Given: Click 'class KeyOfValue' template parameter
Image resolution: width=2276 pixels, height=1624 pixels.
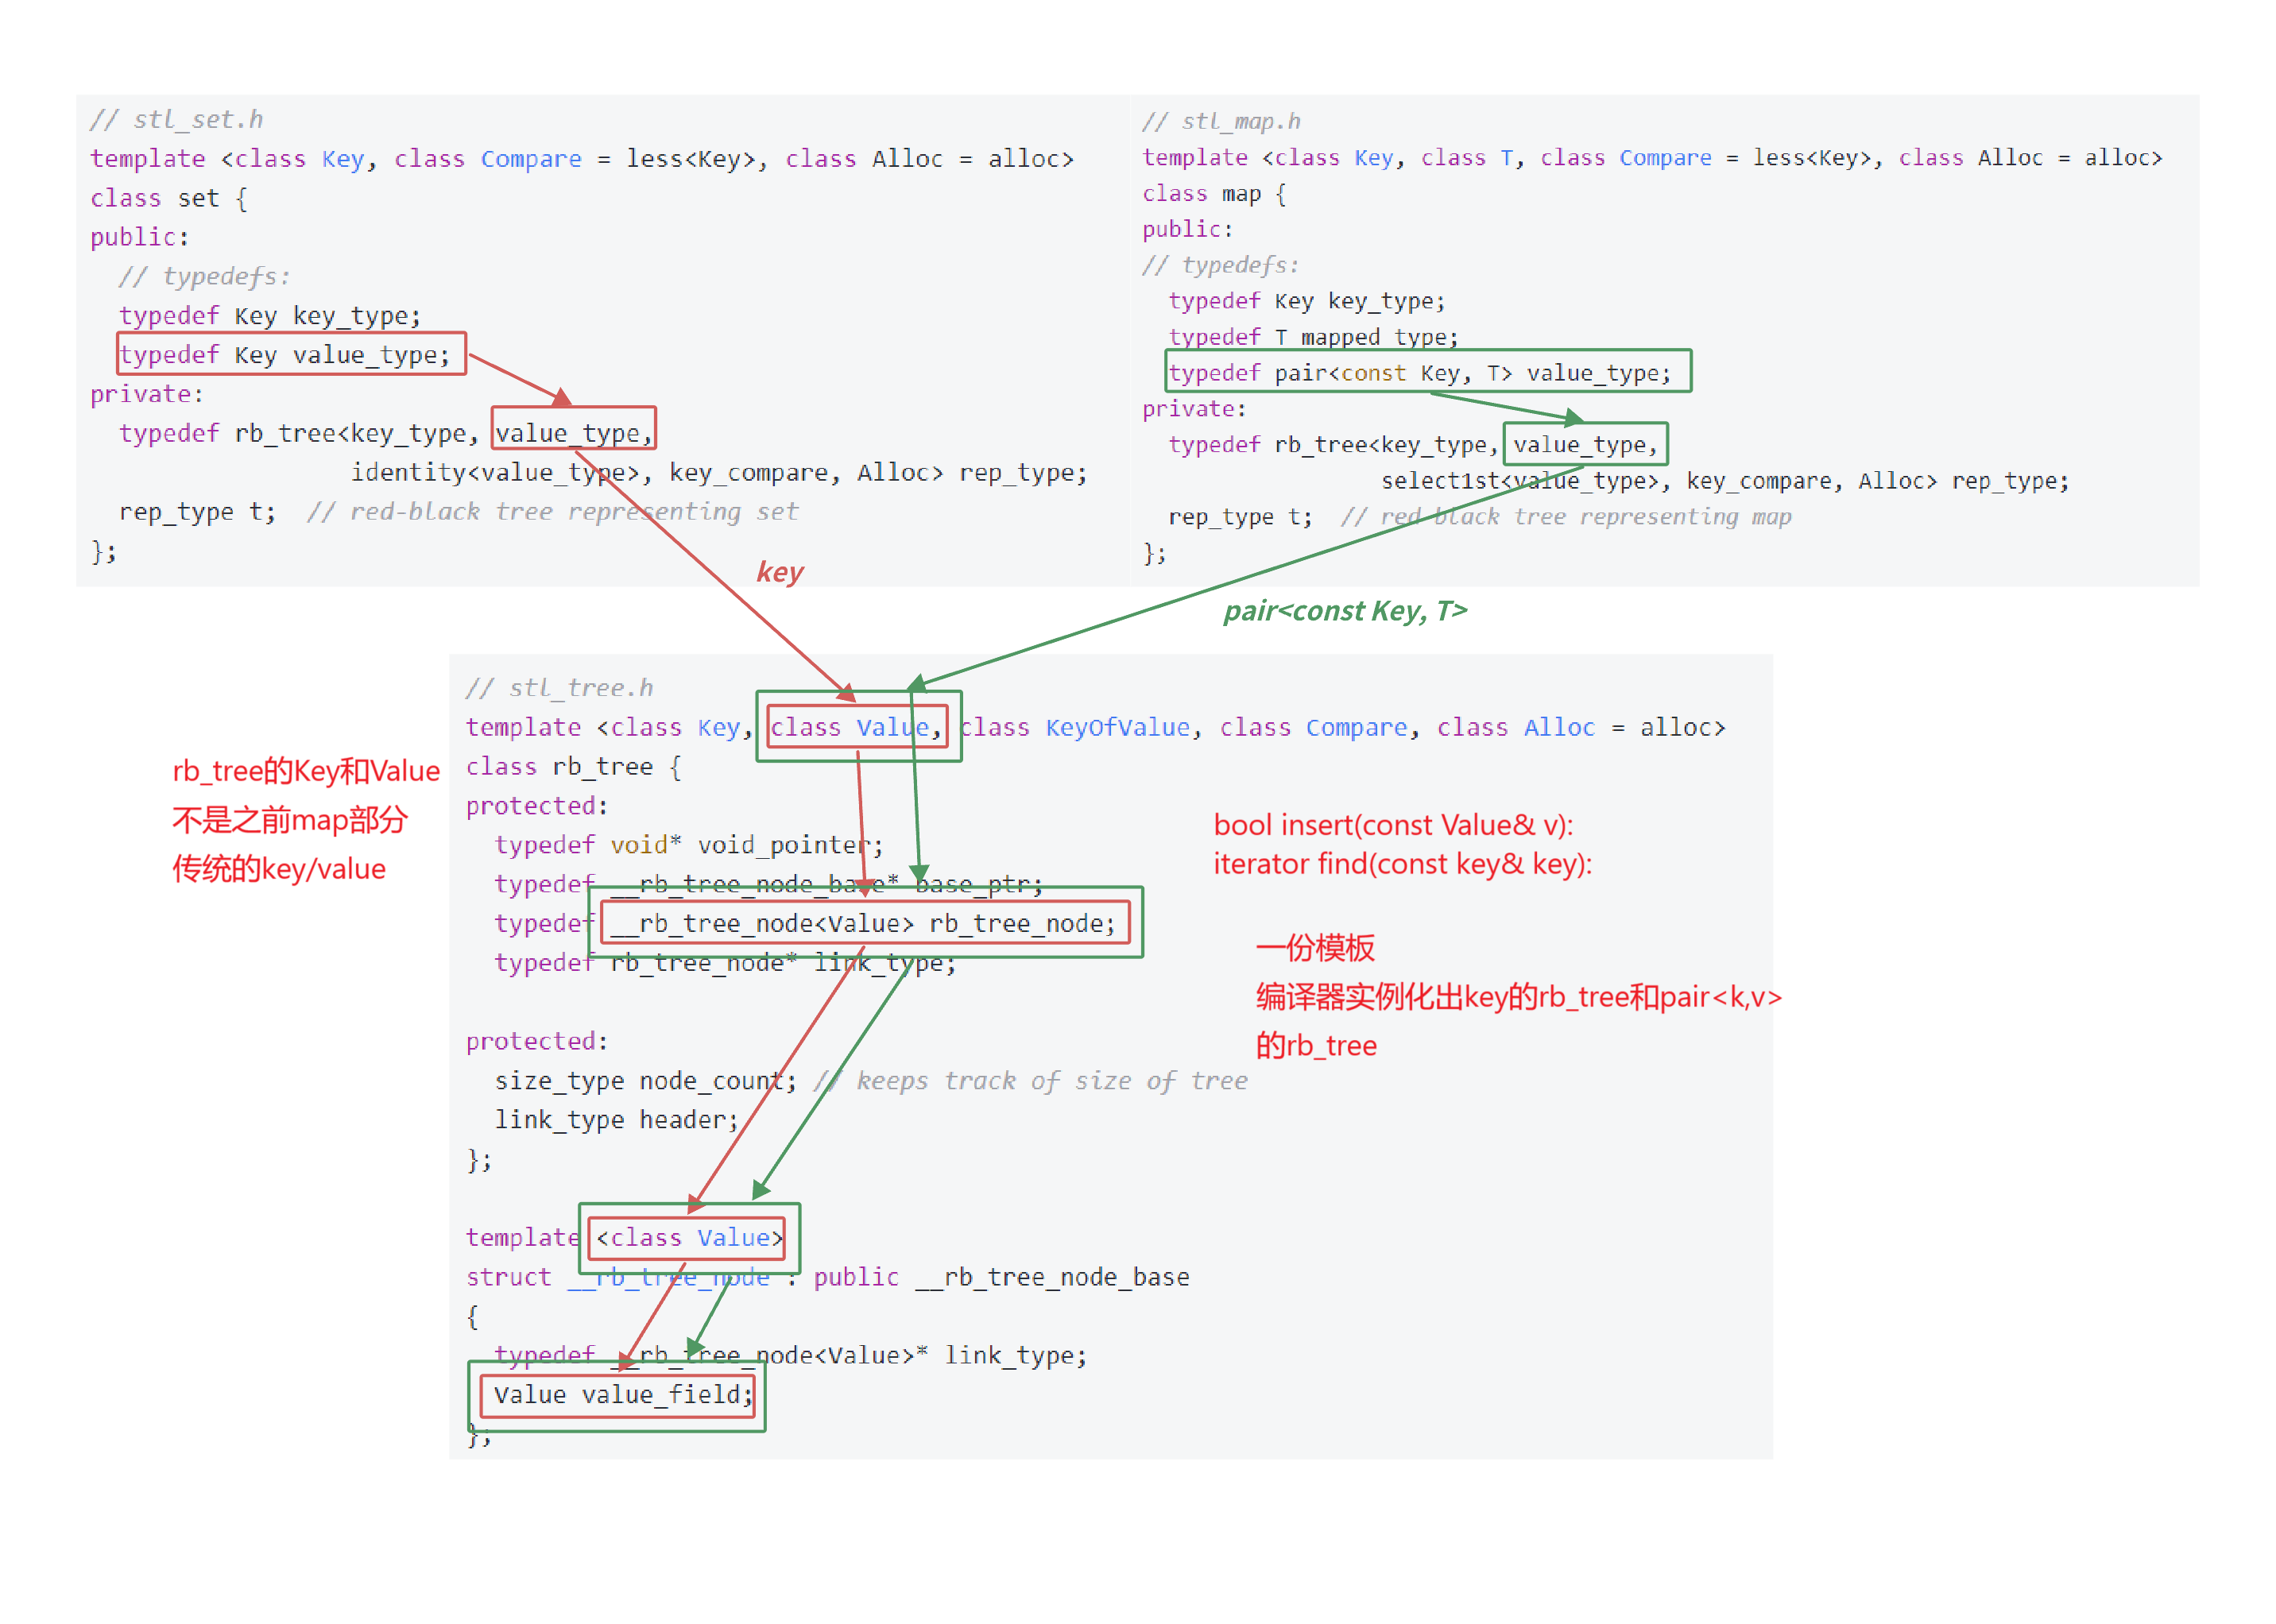Looking at the screenshot, I should coord(1076,727).
